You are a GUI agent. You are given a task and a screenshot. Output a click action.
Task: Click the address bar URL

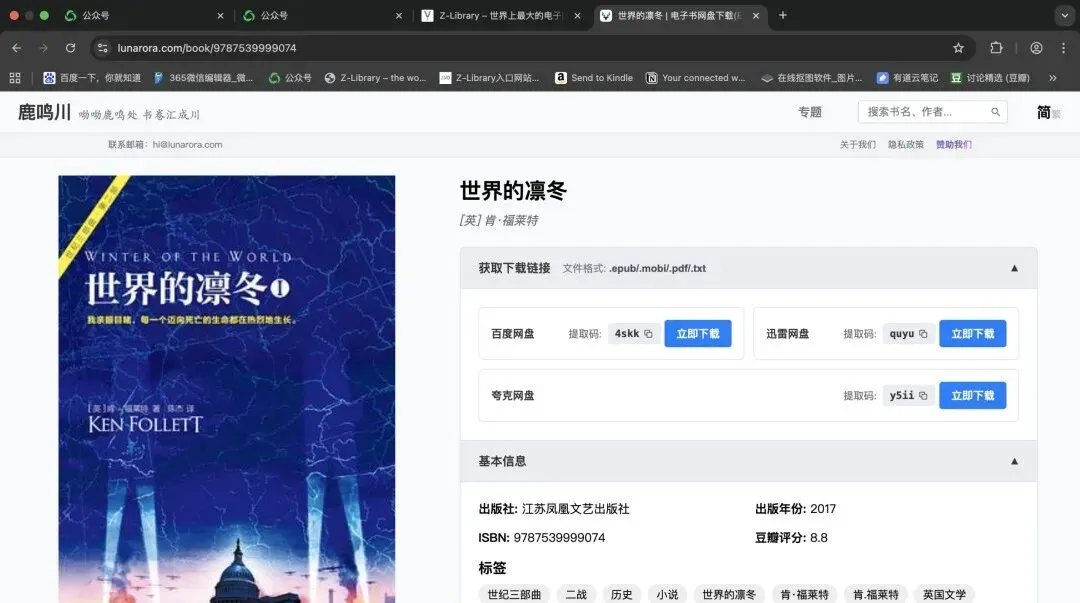(x=207, y=48)
